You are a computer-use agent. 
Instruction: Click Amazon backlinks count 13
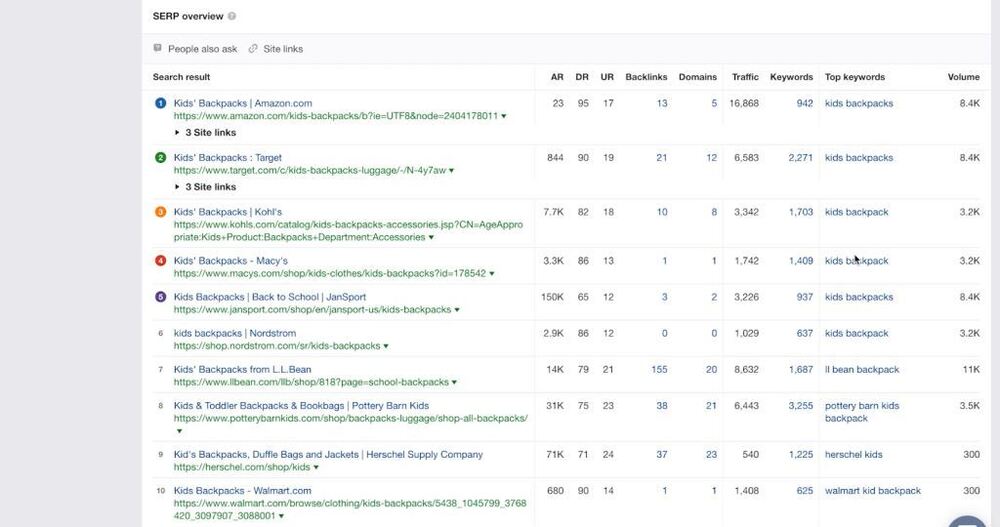[662, 103]
